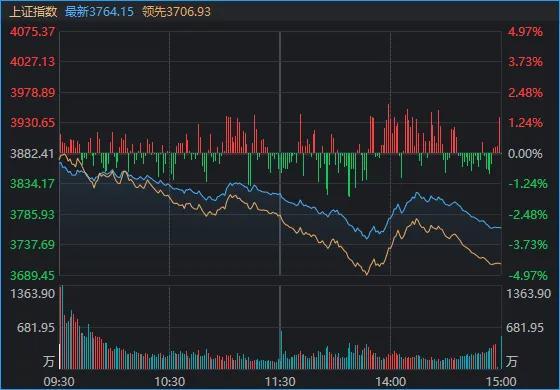
Task: Click the 10:30 time axis label
Action: (169, 382)
